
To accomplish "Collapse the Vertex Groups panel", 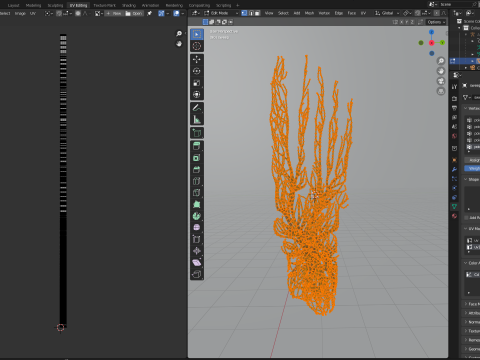I will (472, 108).
